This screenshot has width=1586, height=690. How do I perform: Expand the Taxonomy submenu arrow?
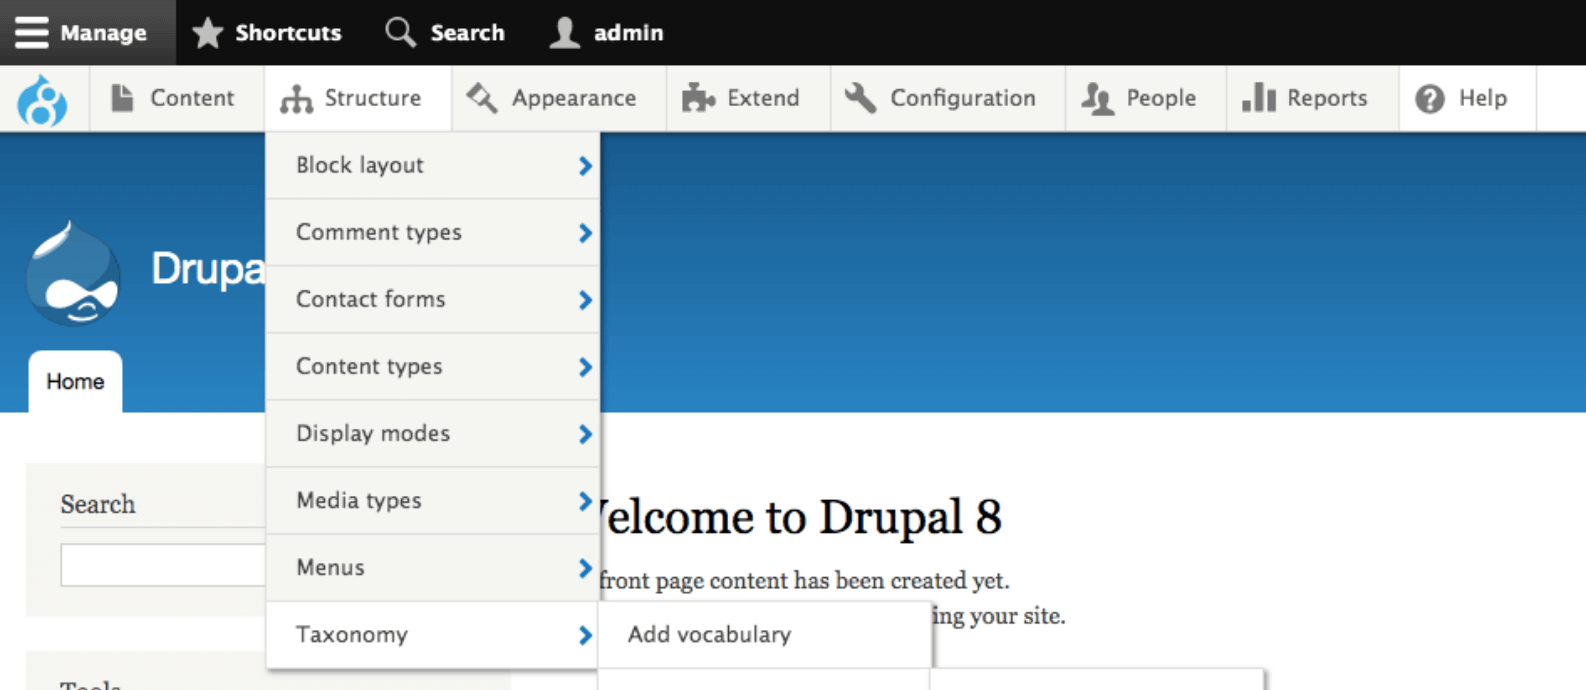coord(585,635)
